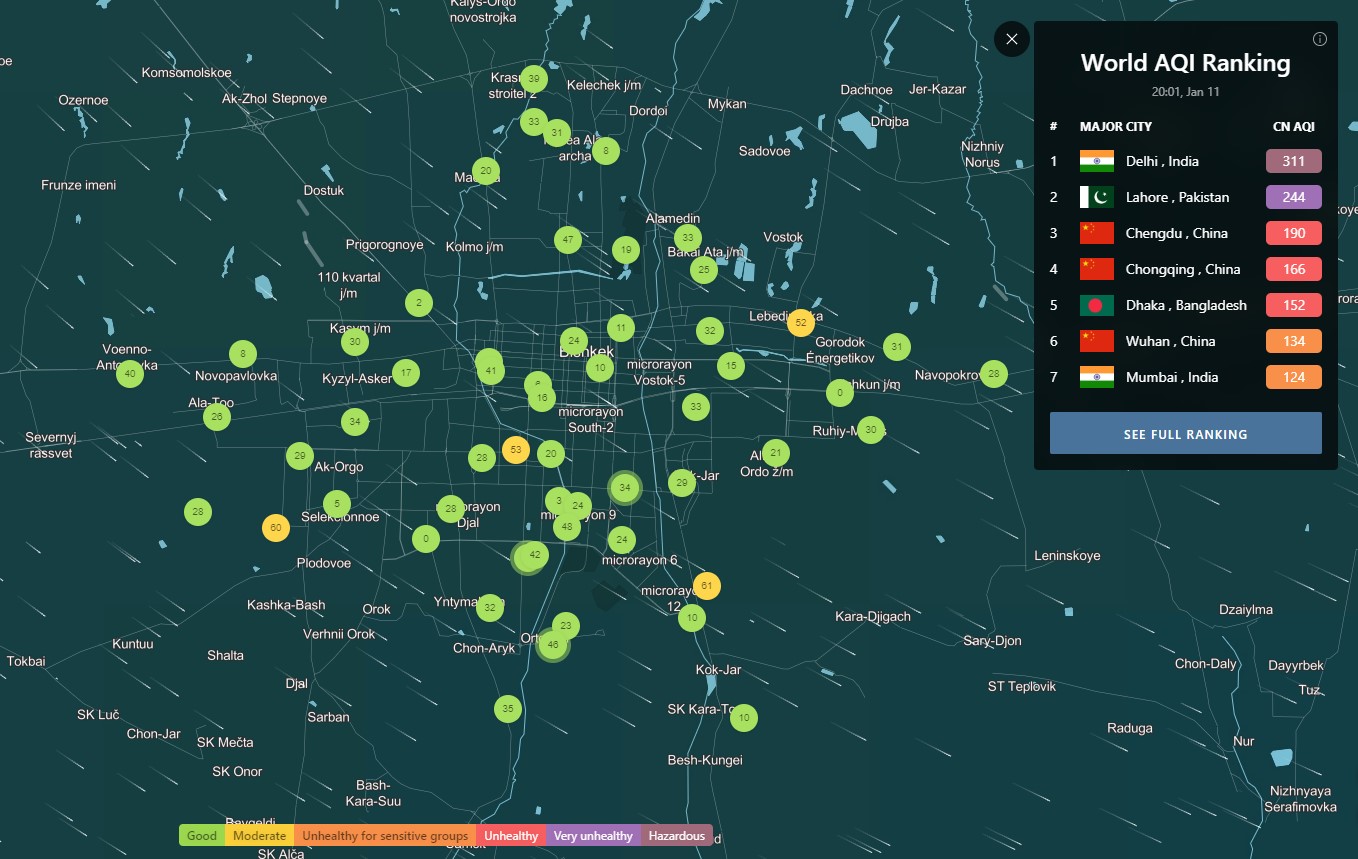
Task: Open the Mumbai, India ranking entry
Action: coord(1171,377)
